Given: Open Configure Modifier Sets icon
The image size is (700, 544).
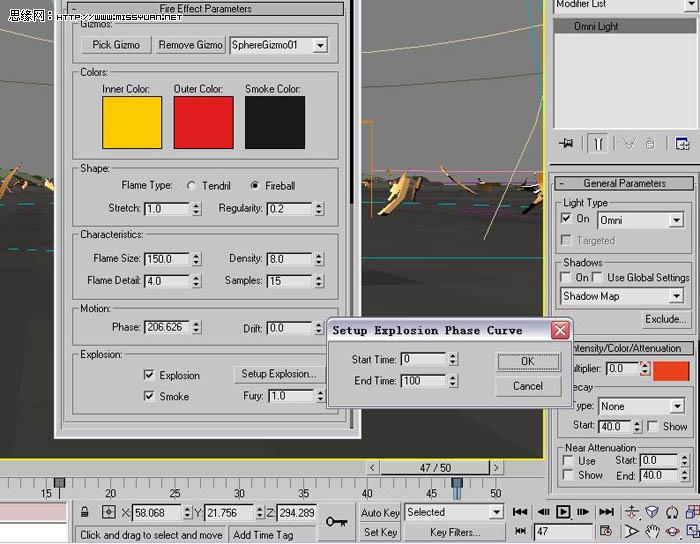Looking at the screenshot, I should (x=682, y=144).
